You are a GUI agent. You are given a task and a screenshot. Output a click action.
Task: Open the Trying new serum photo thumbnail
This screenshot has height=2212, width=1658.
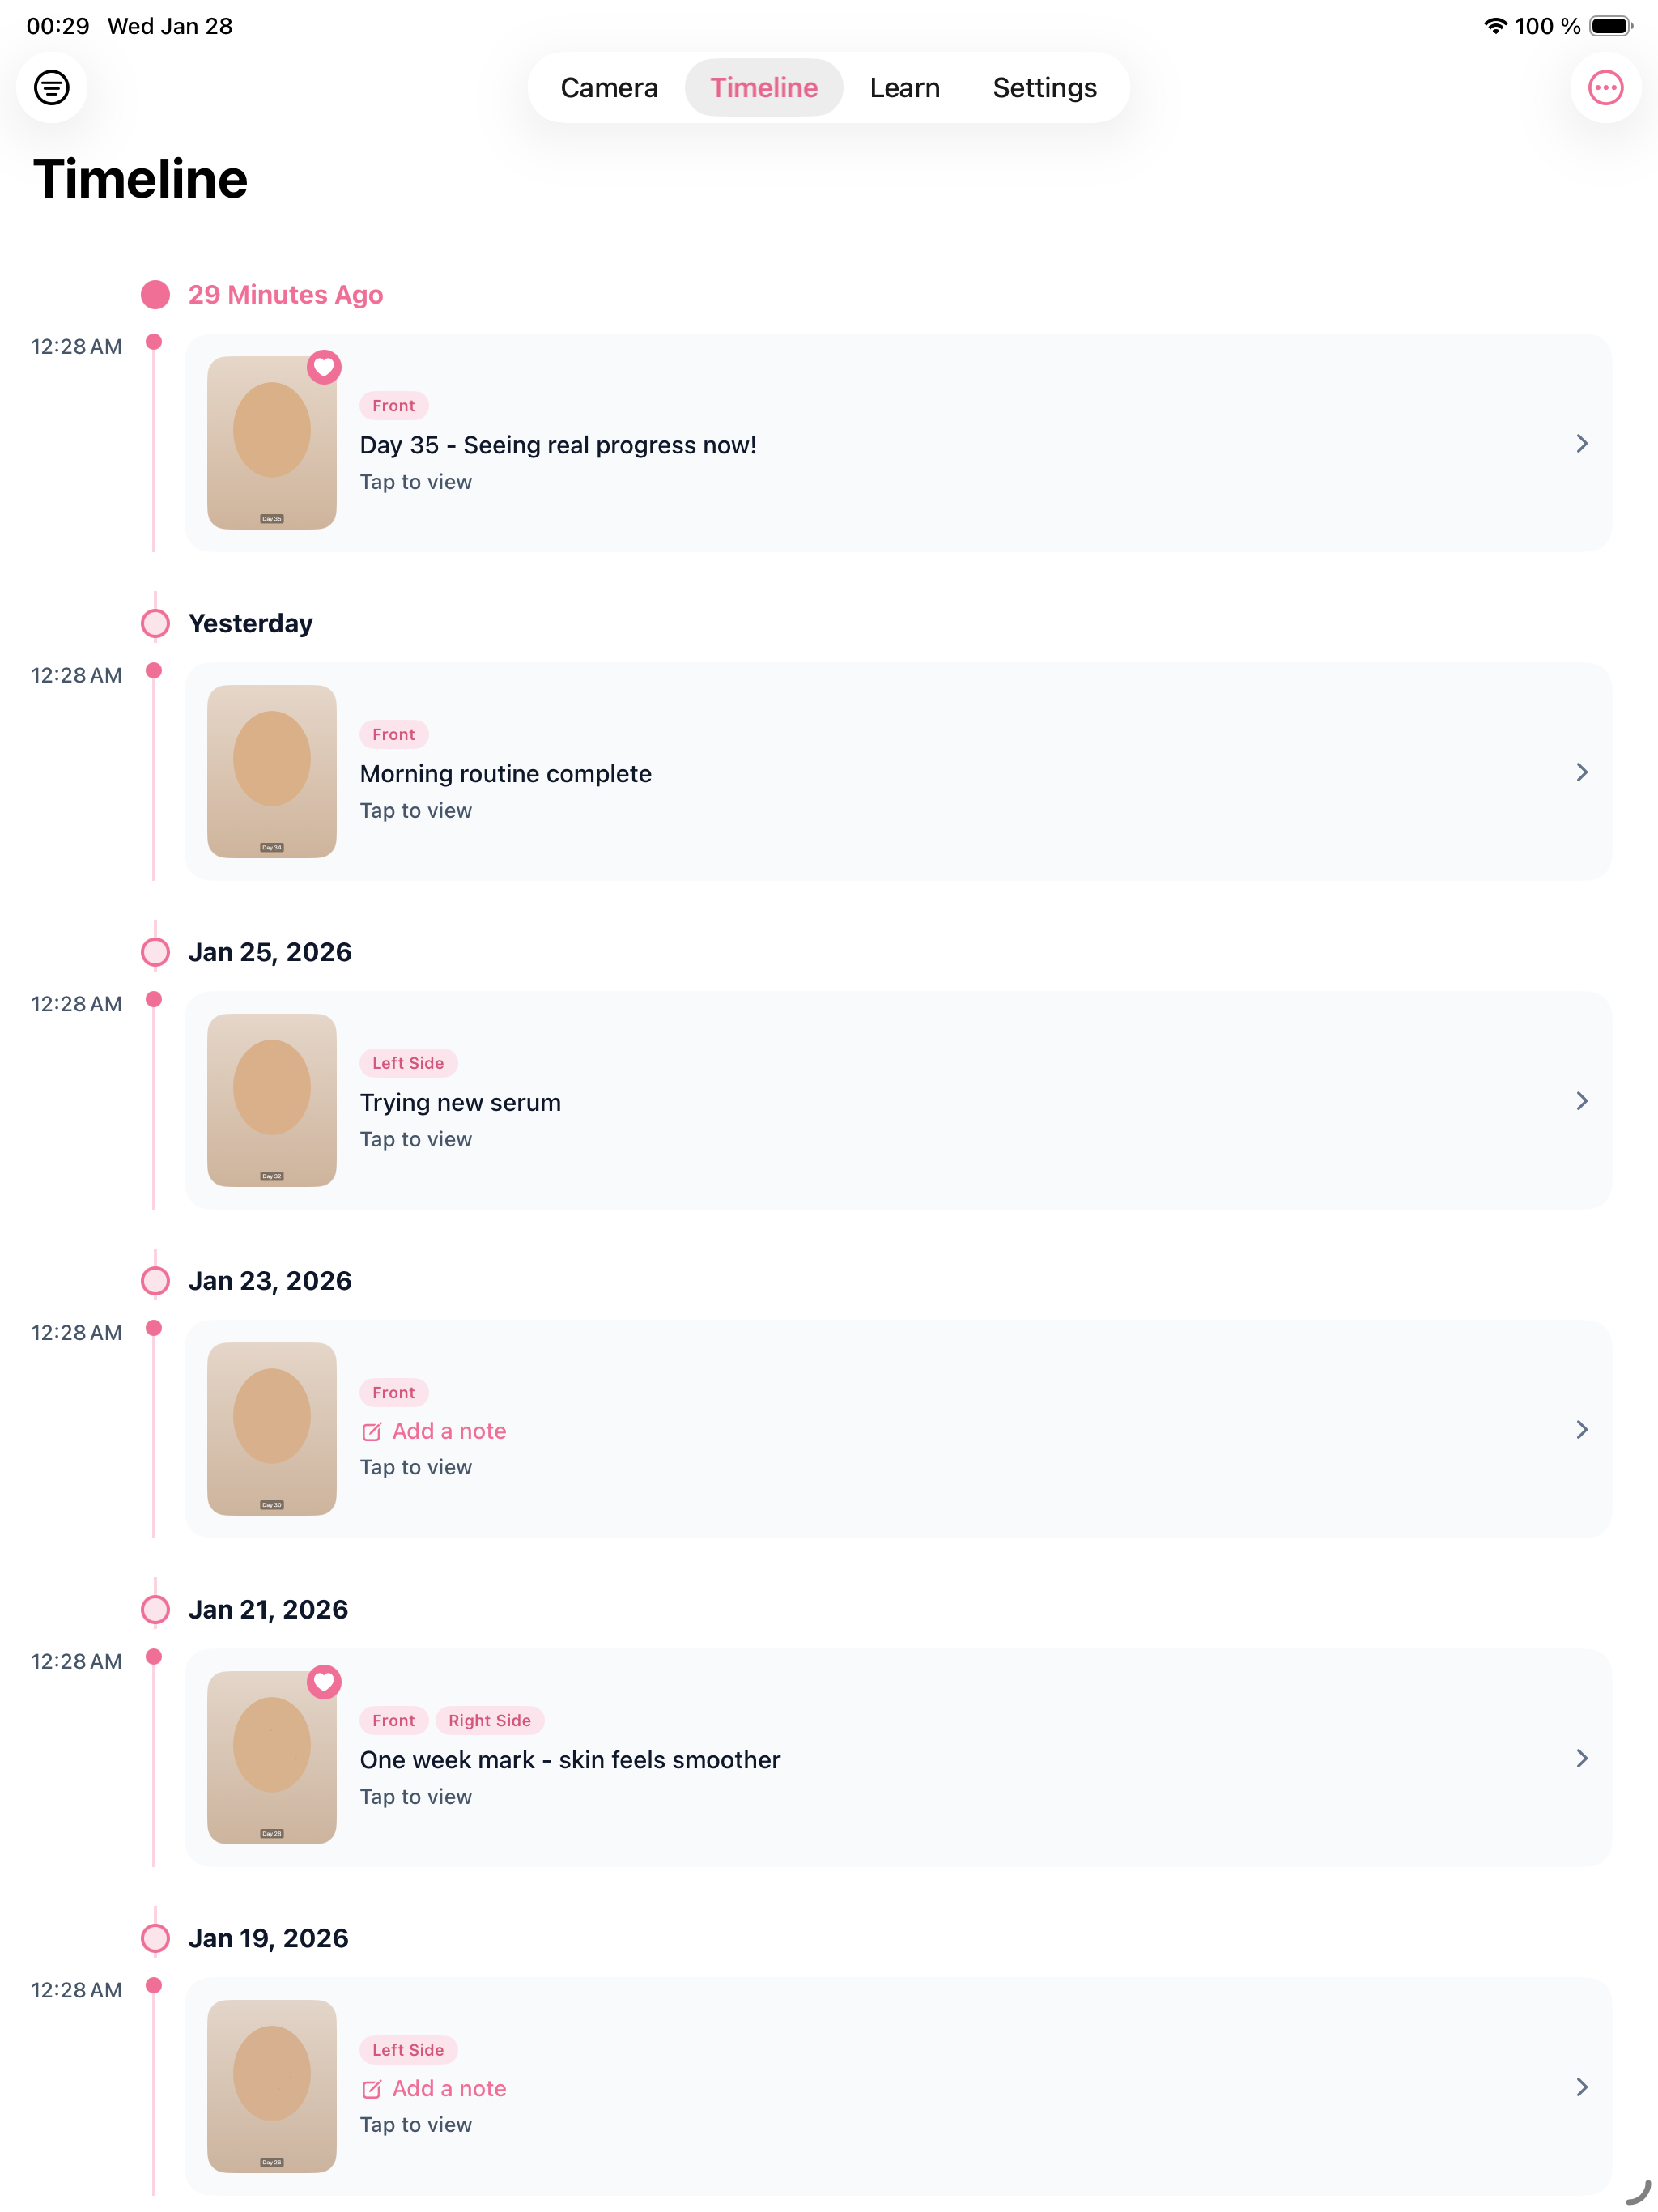[272, 1100]
